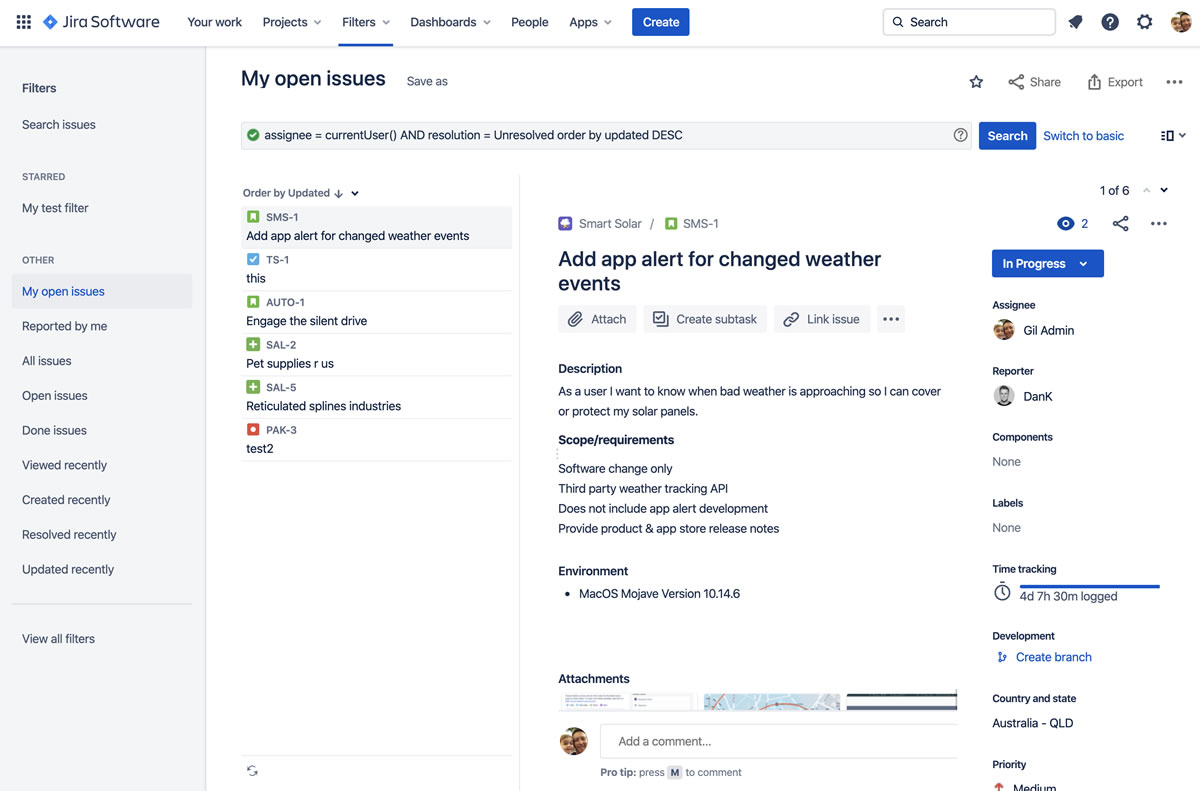
Task: Select issue SAL-2 Pet supplies r us
Action: point(376,355)
